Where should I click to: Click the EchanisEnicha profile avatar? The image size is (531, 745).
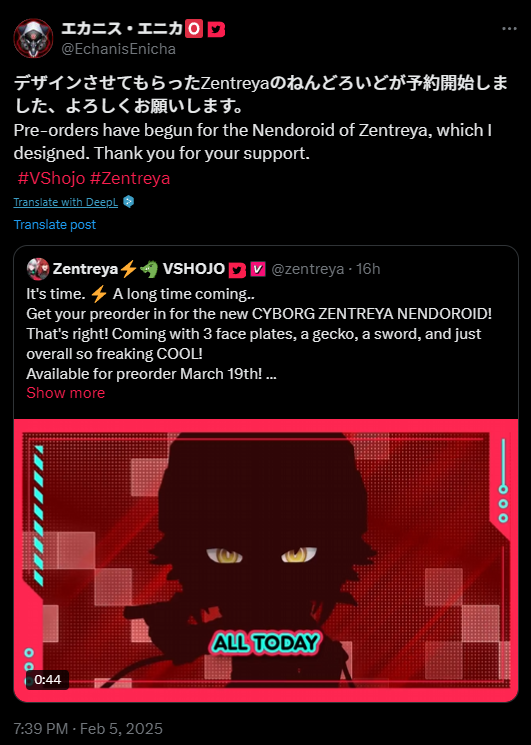(33, 38)
